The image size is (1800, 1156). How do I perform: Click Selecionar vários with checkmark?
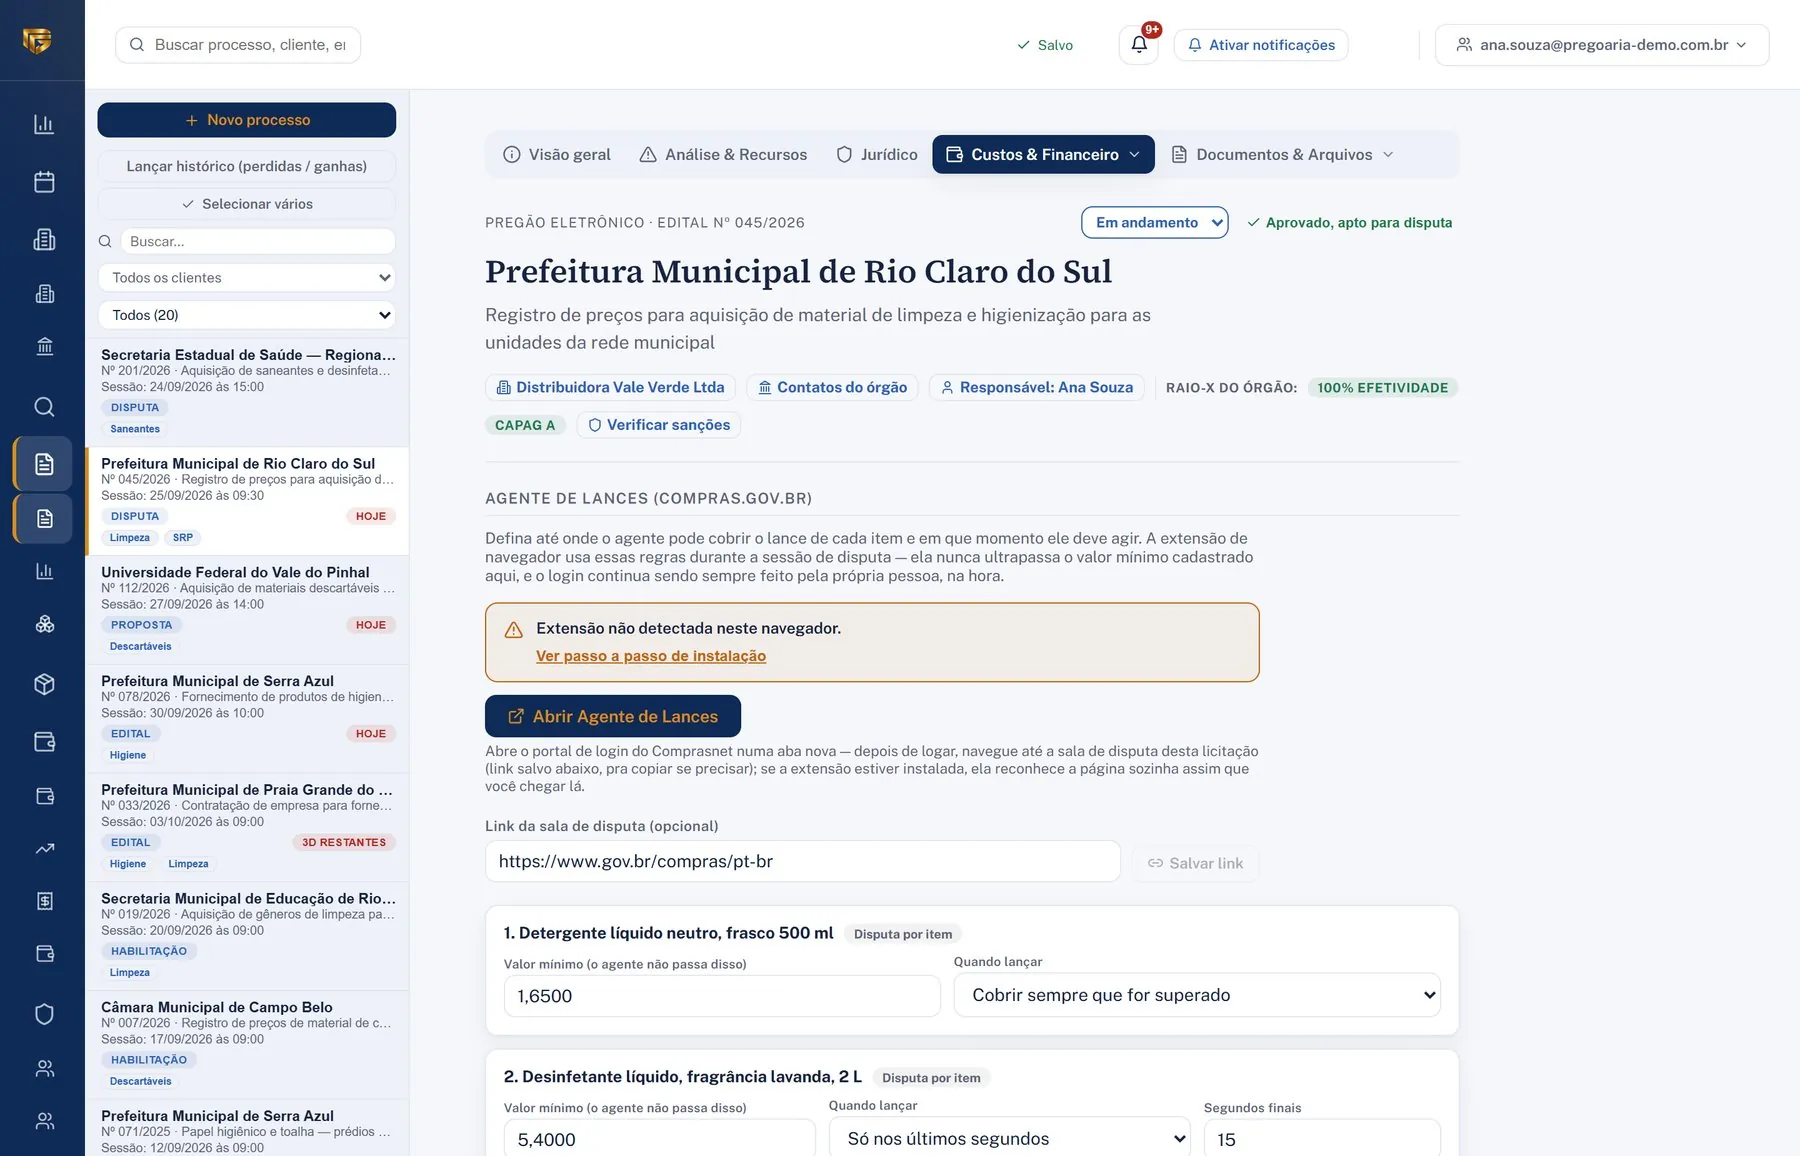coord(247,204)
